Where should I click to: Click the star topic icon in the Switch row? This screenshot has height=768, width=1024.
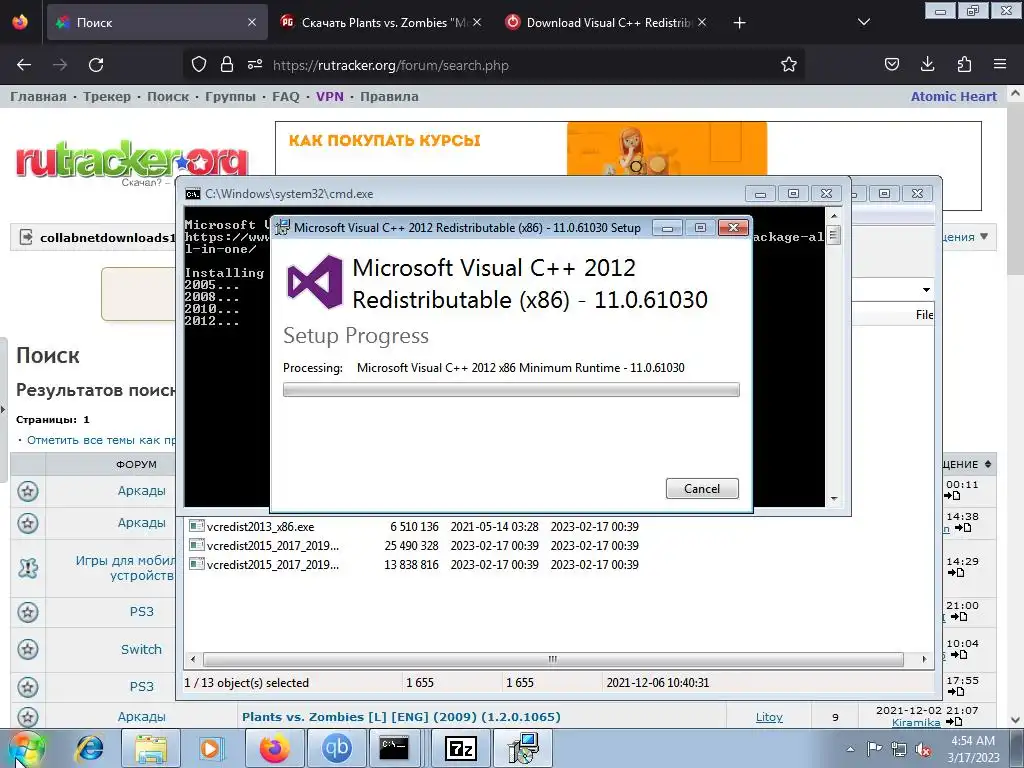[x=27, y=649]
